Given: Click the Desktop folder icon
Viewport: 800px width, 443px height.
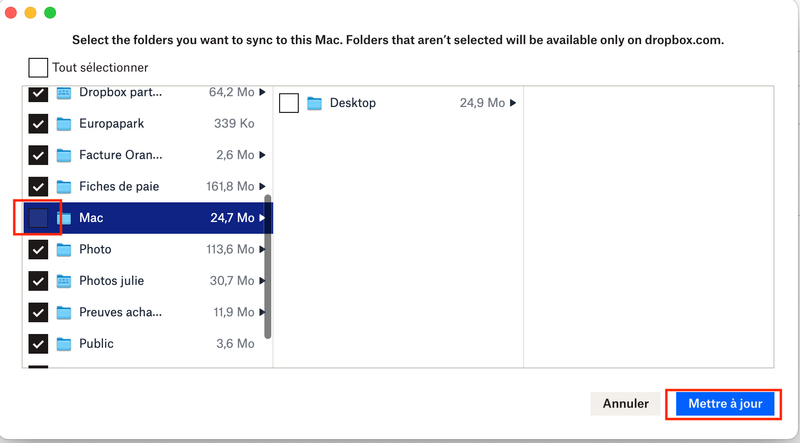Looking at the screenshot, I should tap(314, 103).
